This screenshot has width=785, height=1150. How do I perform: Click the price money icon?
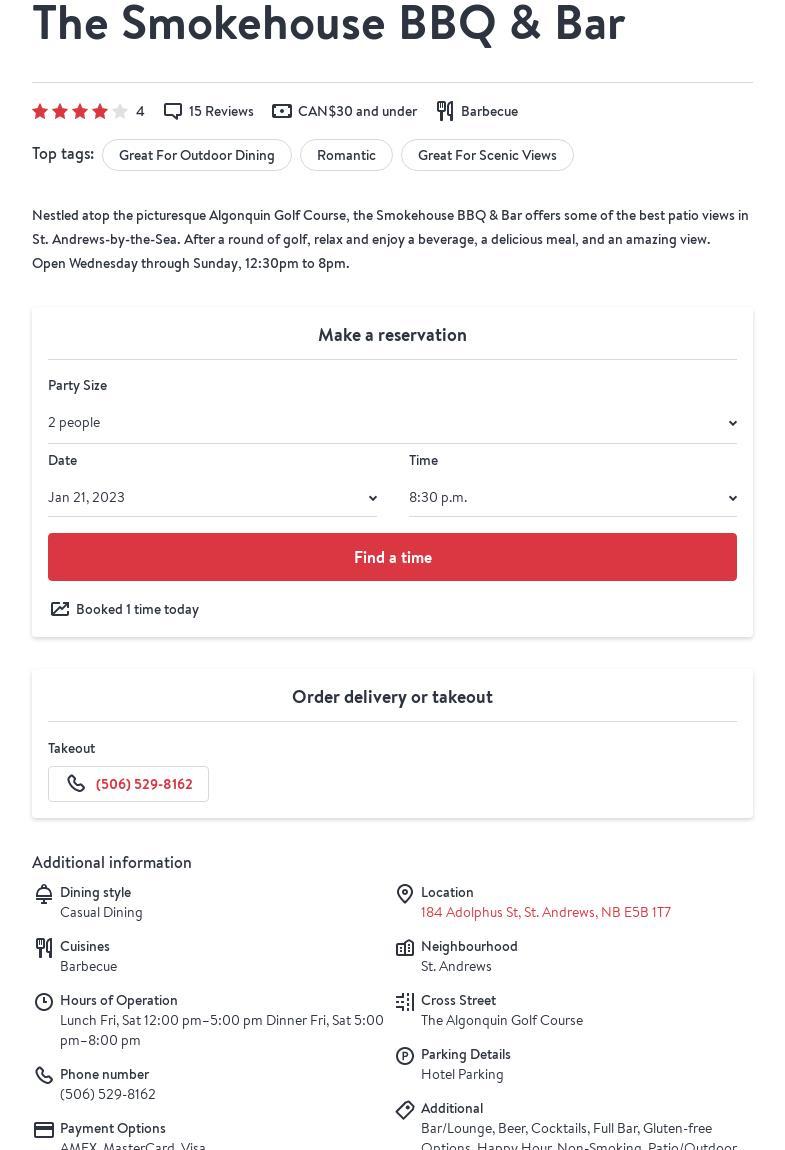(x=282, y=111)
